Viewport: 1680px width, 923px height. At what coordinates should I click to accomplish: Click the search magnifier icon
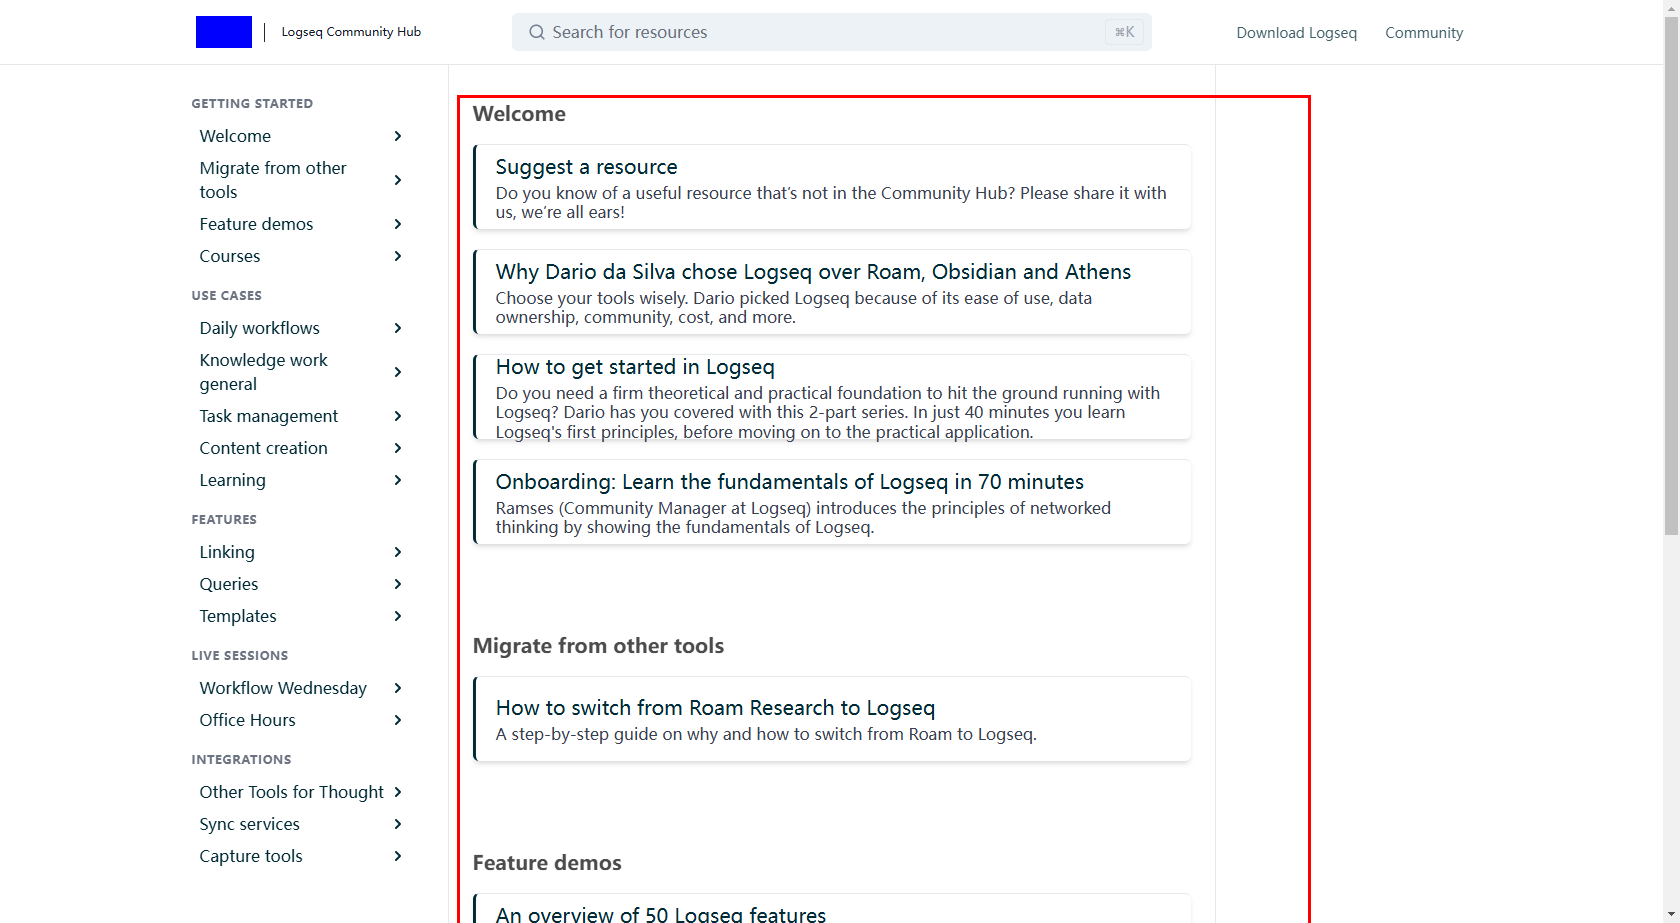537,32
